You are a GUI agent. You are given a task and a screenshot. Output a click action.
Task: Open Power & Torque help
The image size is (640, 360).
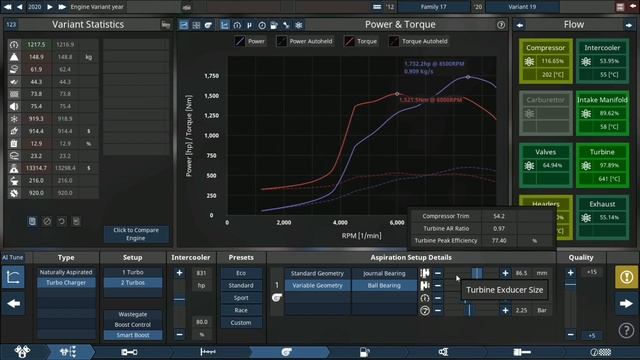501,25
